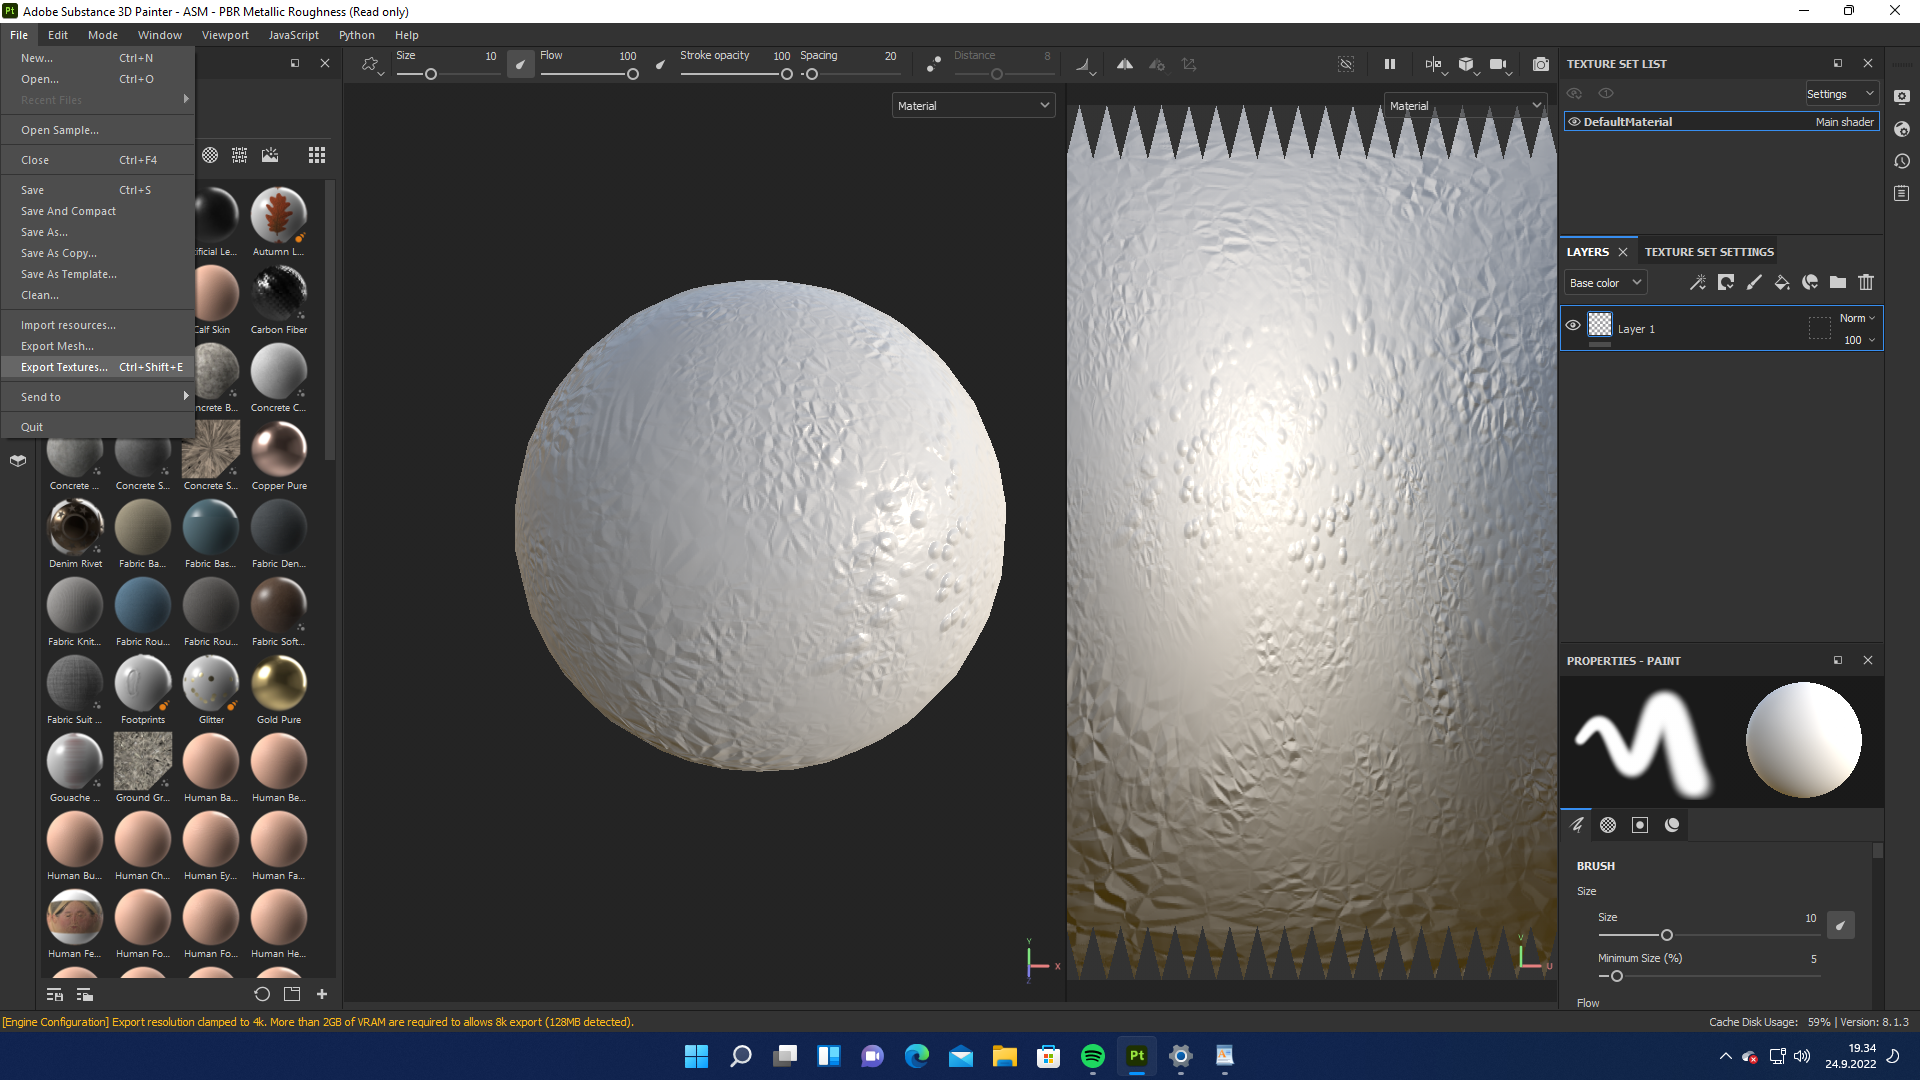Change the Norm blending mode dropdown

(1855, 318)
